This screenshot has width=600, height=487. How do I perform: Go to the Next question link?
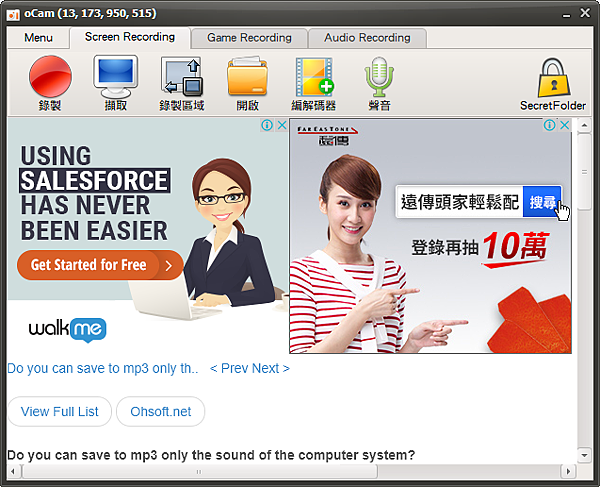coord(271,368)
